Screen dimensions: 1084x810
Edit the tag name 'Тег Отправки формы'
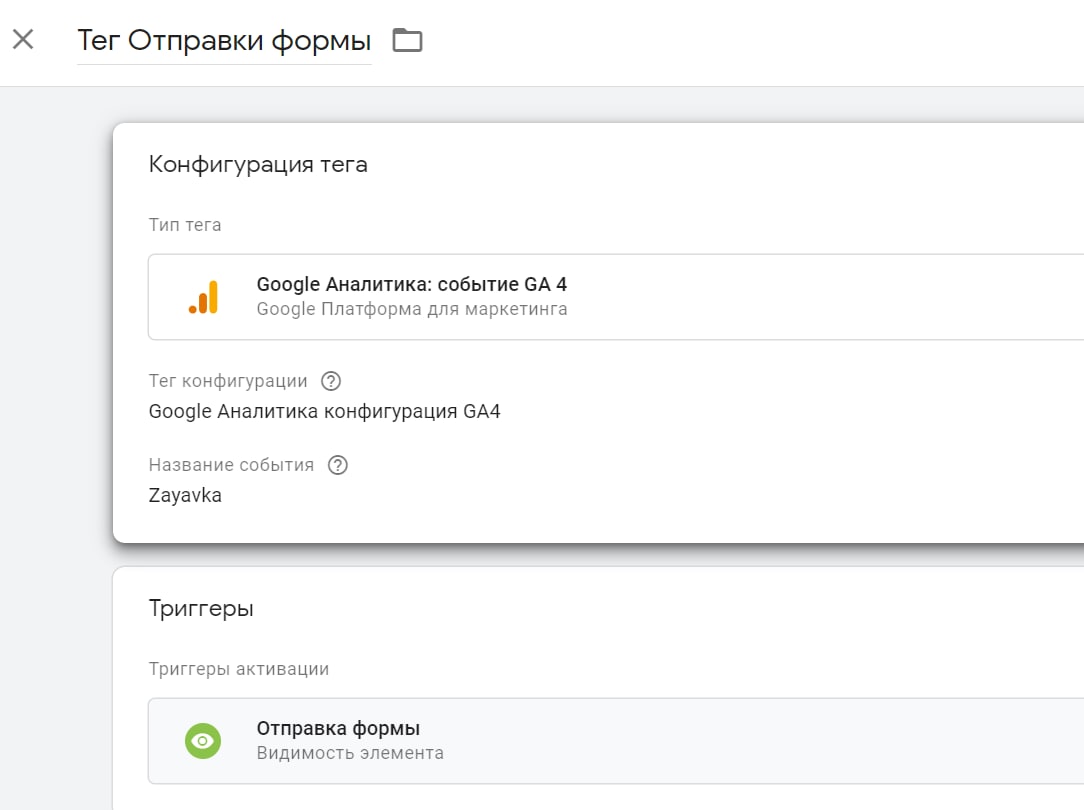pyautogui.click(x=224, y=40)
